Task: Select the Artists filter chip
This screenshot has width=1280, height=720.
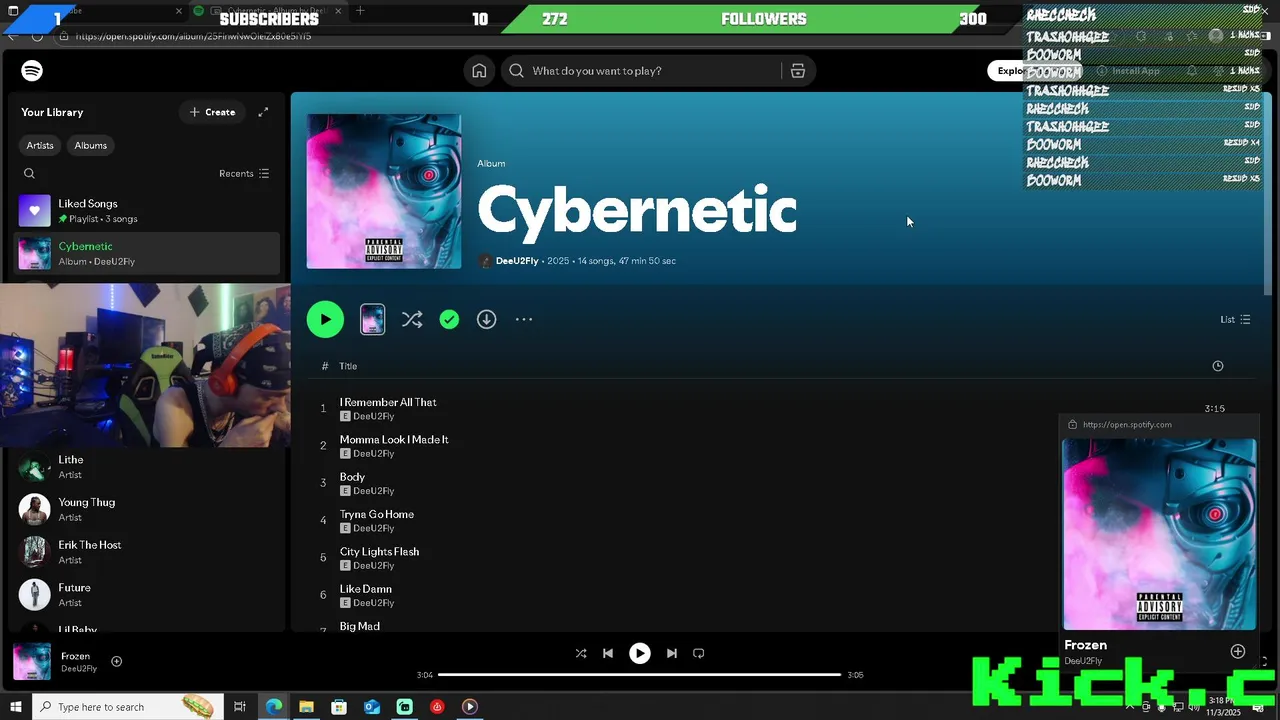Action: (x=40, y=145)
